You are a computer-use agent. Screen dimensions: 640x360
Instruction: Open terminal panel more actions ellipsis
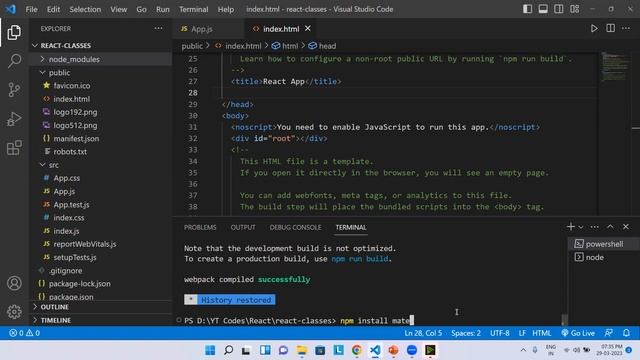[x=594, y=227]
